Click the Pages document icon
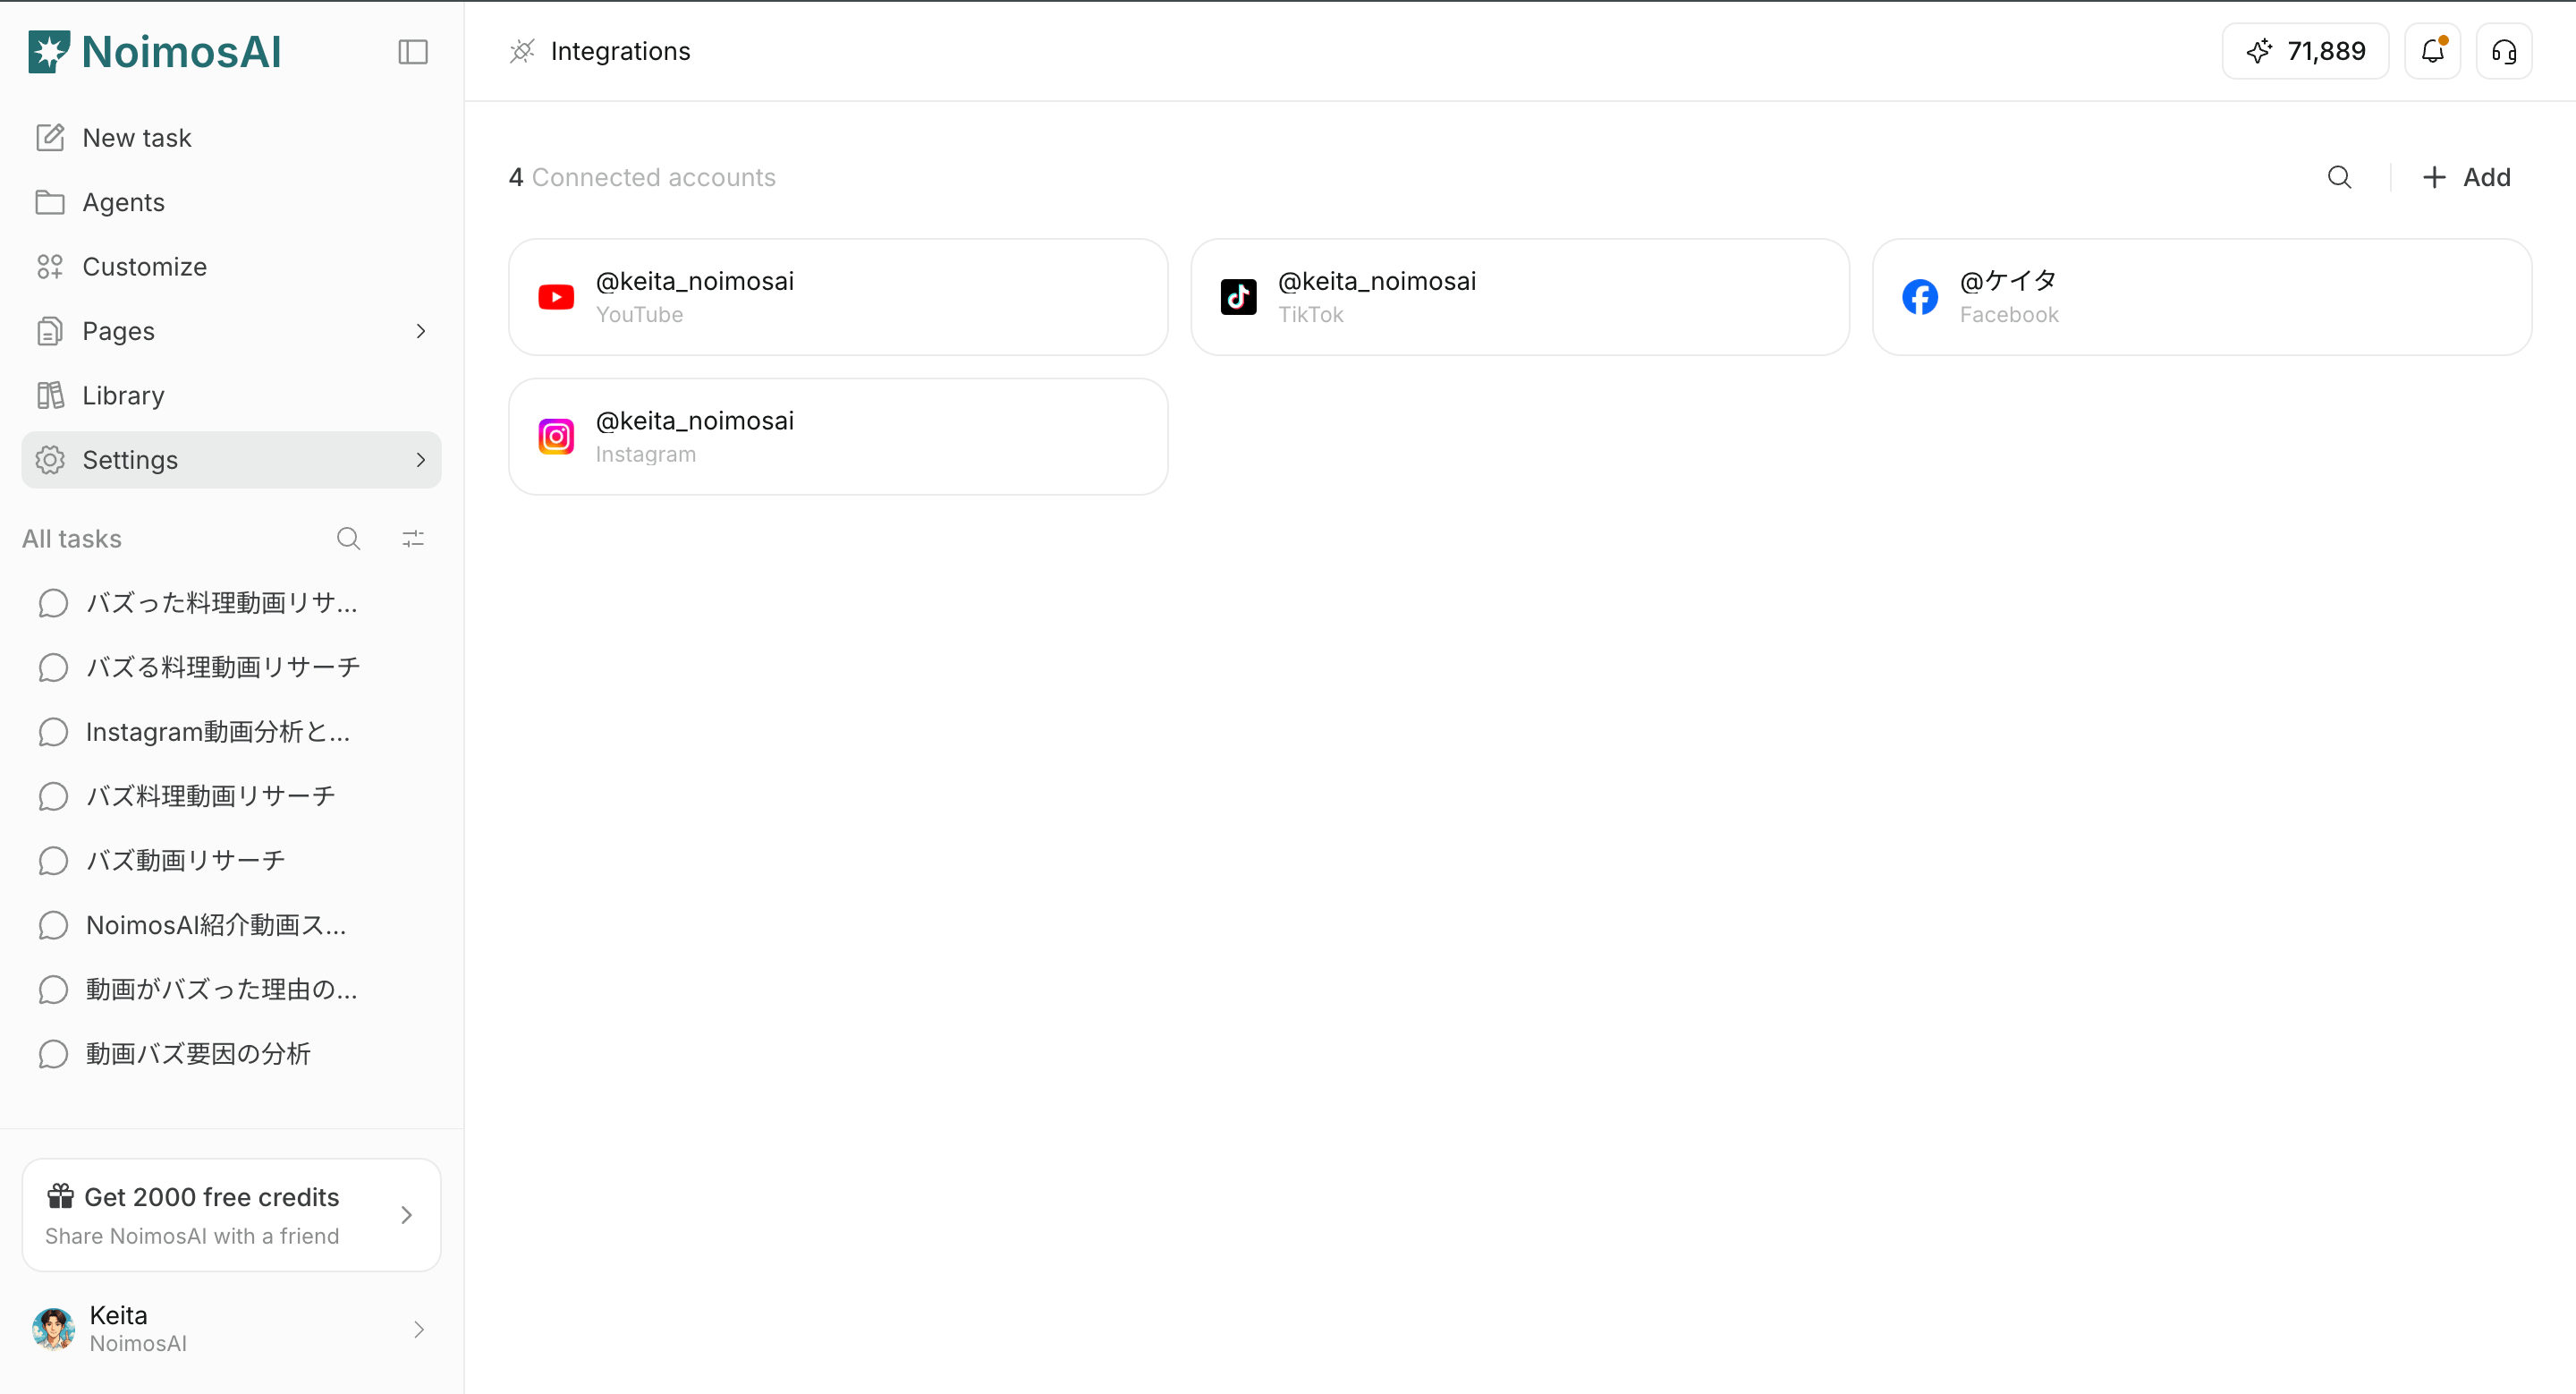 pos(50,331)
